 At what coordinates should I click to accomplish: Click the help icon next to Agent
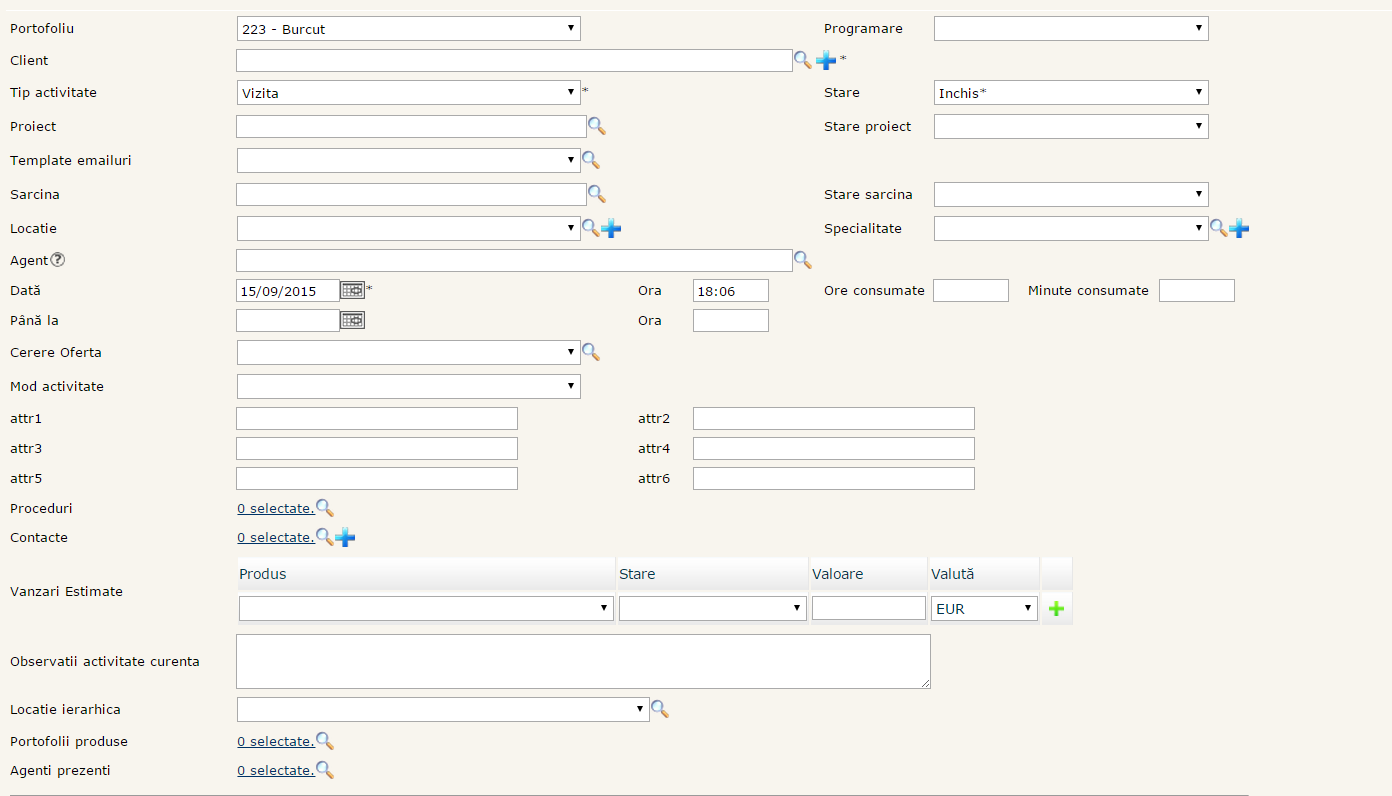click(x=58, y=260)
